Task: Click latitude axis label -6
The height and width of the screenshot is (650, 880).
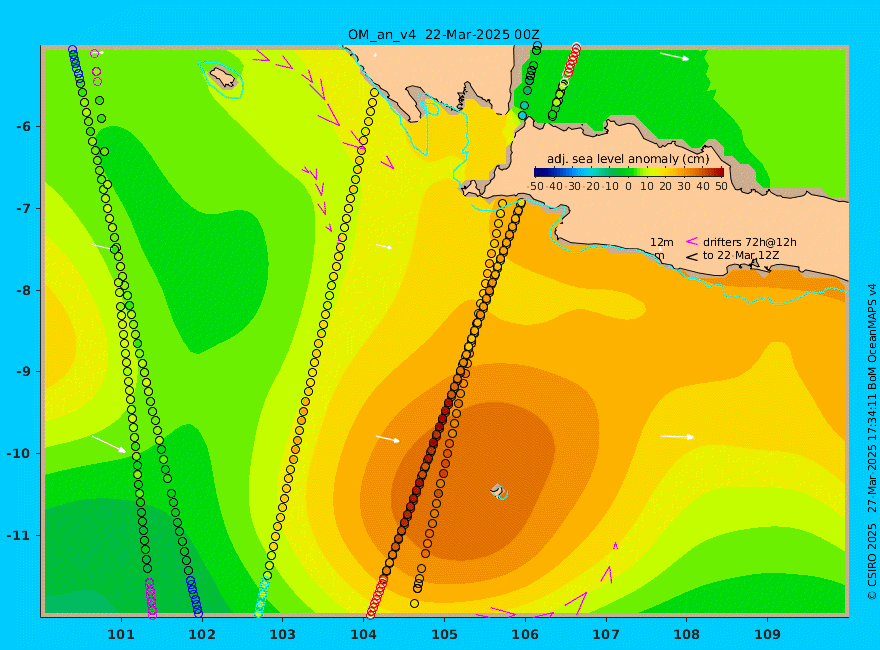Action: [23, 126]
